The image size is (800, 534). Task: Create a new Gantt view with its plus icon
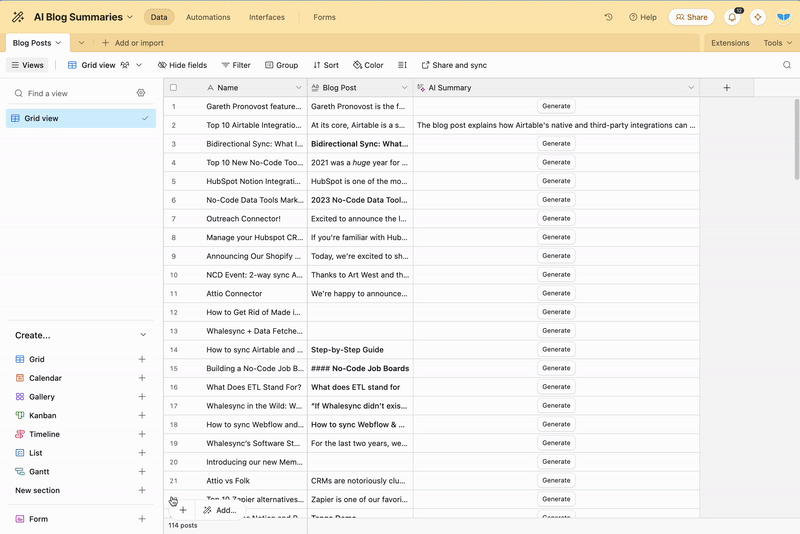(x=142, y=471)
